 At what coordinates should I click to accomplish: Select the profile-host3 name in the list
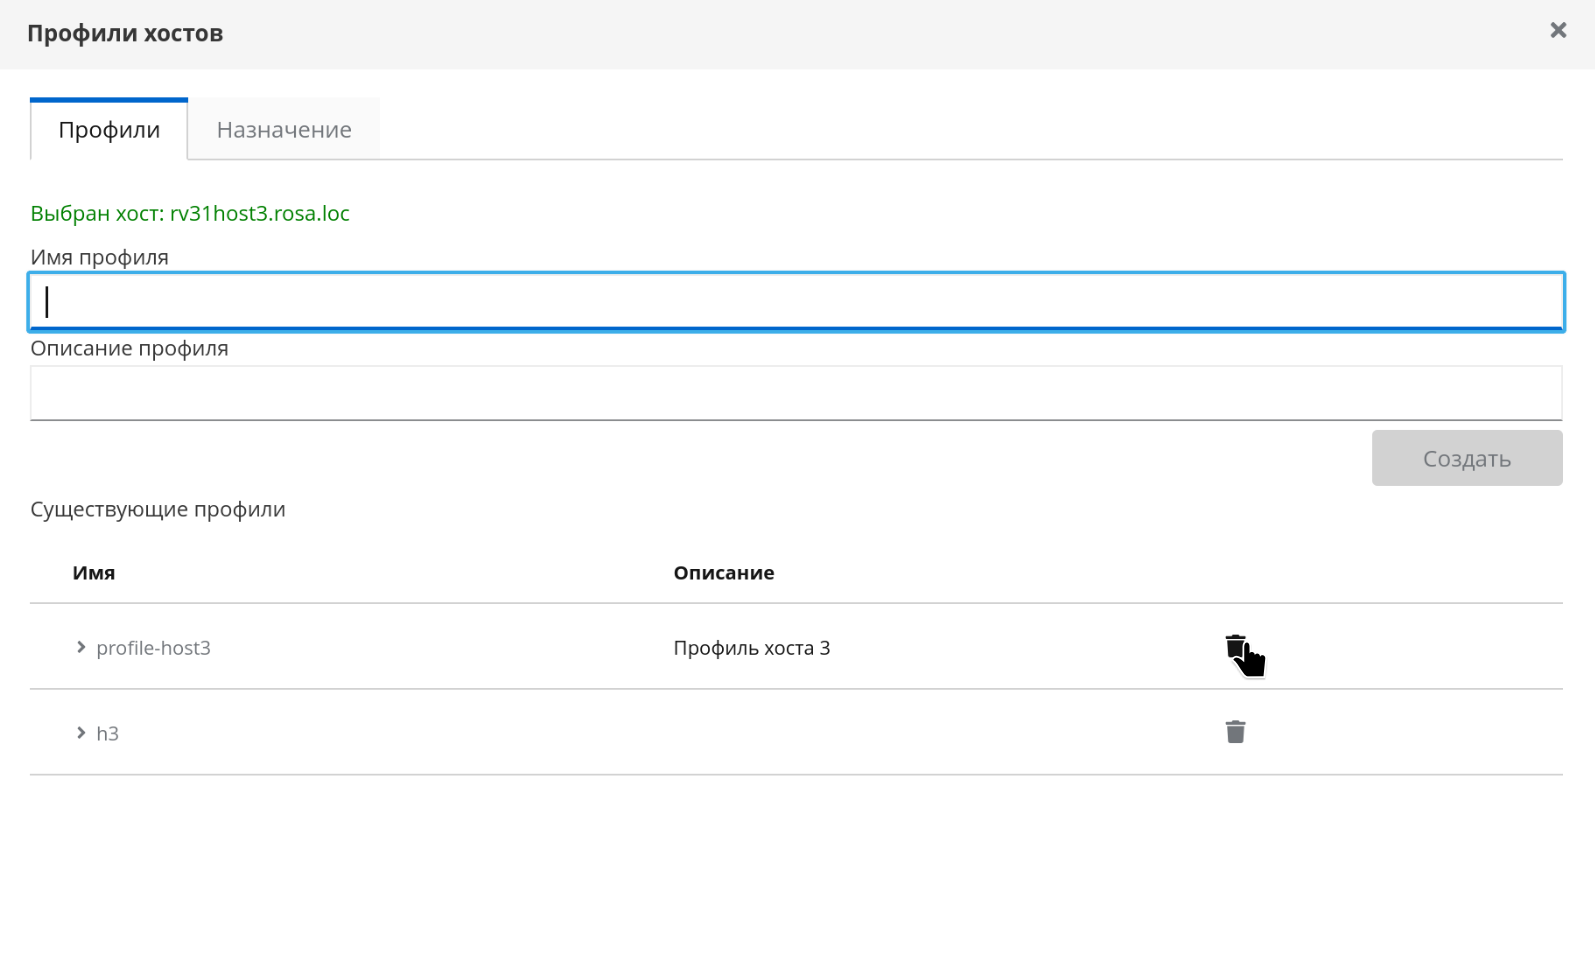click(x=153, y=648)
